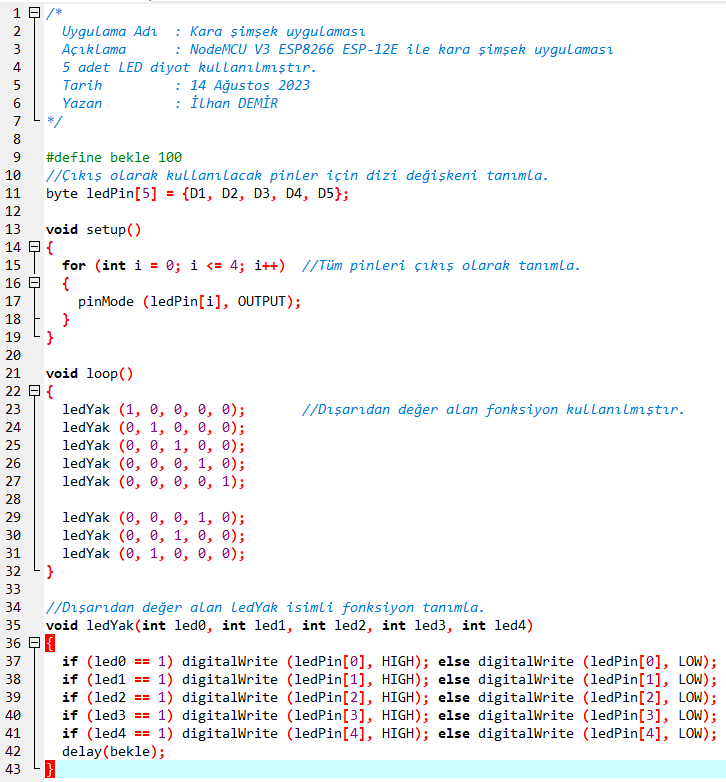
Task: Click the 'delay(bekle);' statement
Action: point(113,752)
